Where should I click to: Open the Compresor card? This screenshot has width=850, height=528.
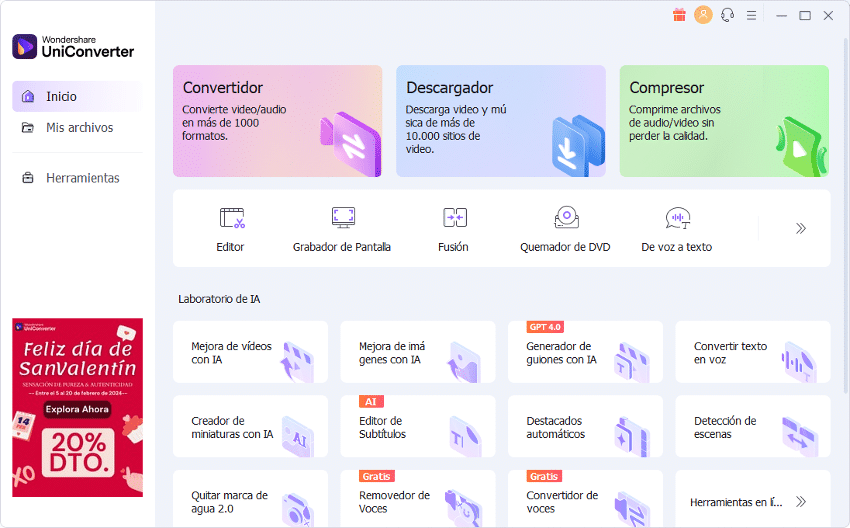(723, 121)
